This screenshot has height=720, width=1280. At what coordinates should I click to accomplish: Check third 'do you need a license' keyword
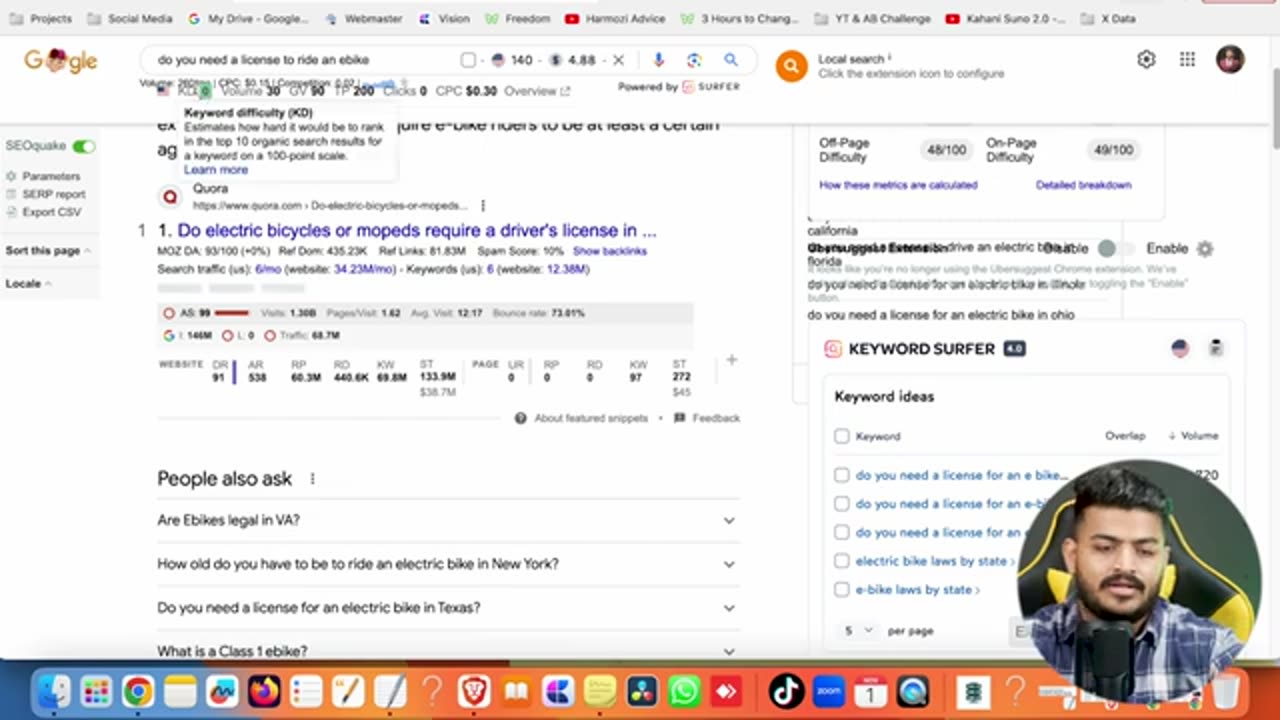tap(841, 532)
